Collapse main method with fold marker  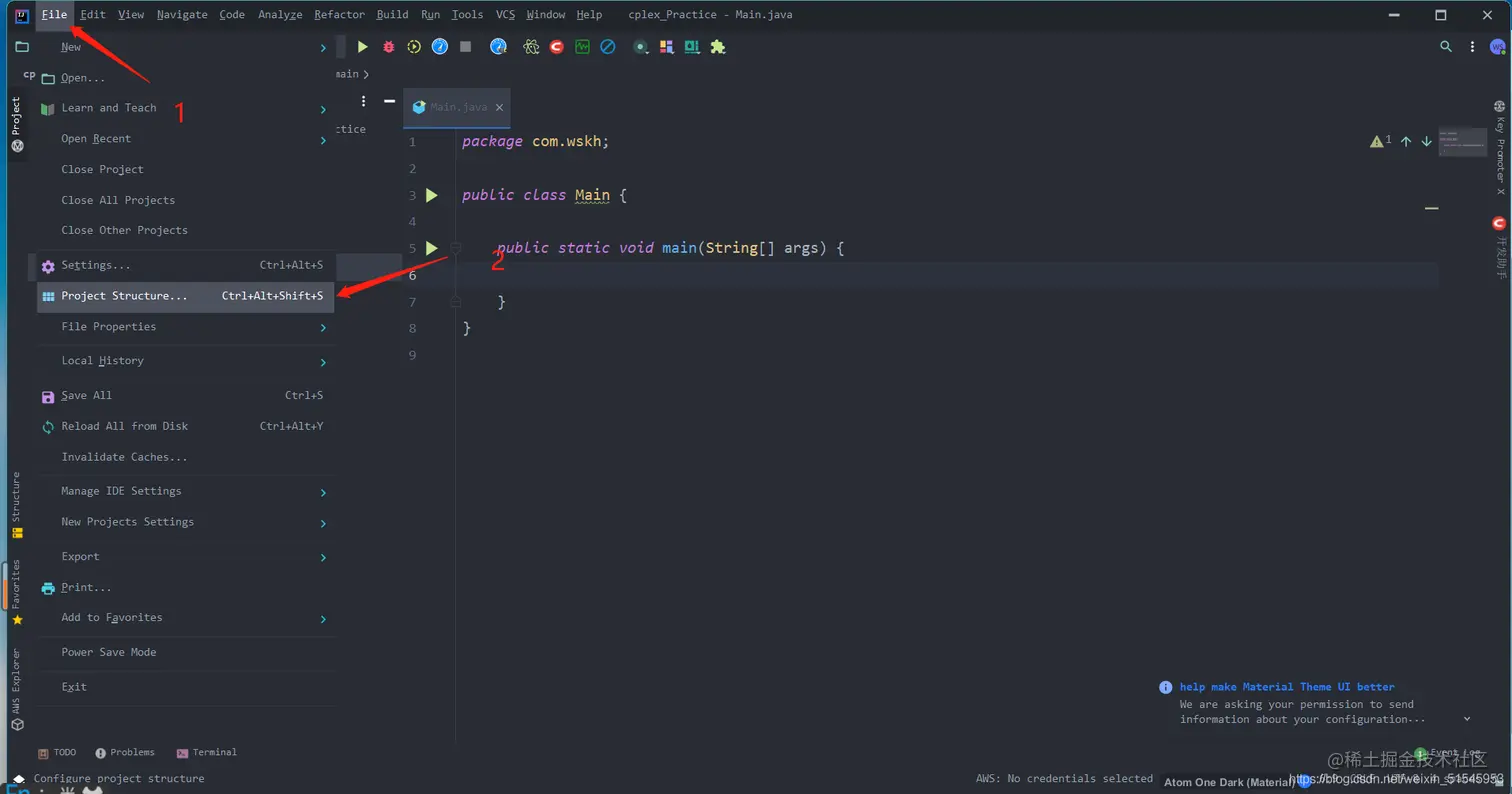click(x=456, y=248)
